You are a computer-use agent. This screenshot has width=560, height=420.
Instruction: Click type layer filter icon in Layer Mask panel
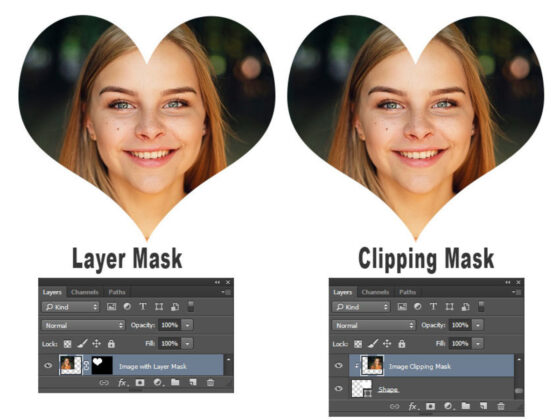coord(142,306)
